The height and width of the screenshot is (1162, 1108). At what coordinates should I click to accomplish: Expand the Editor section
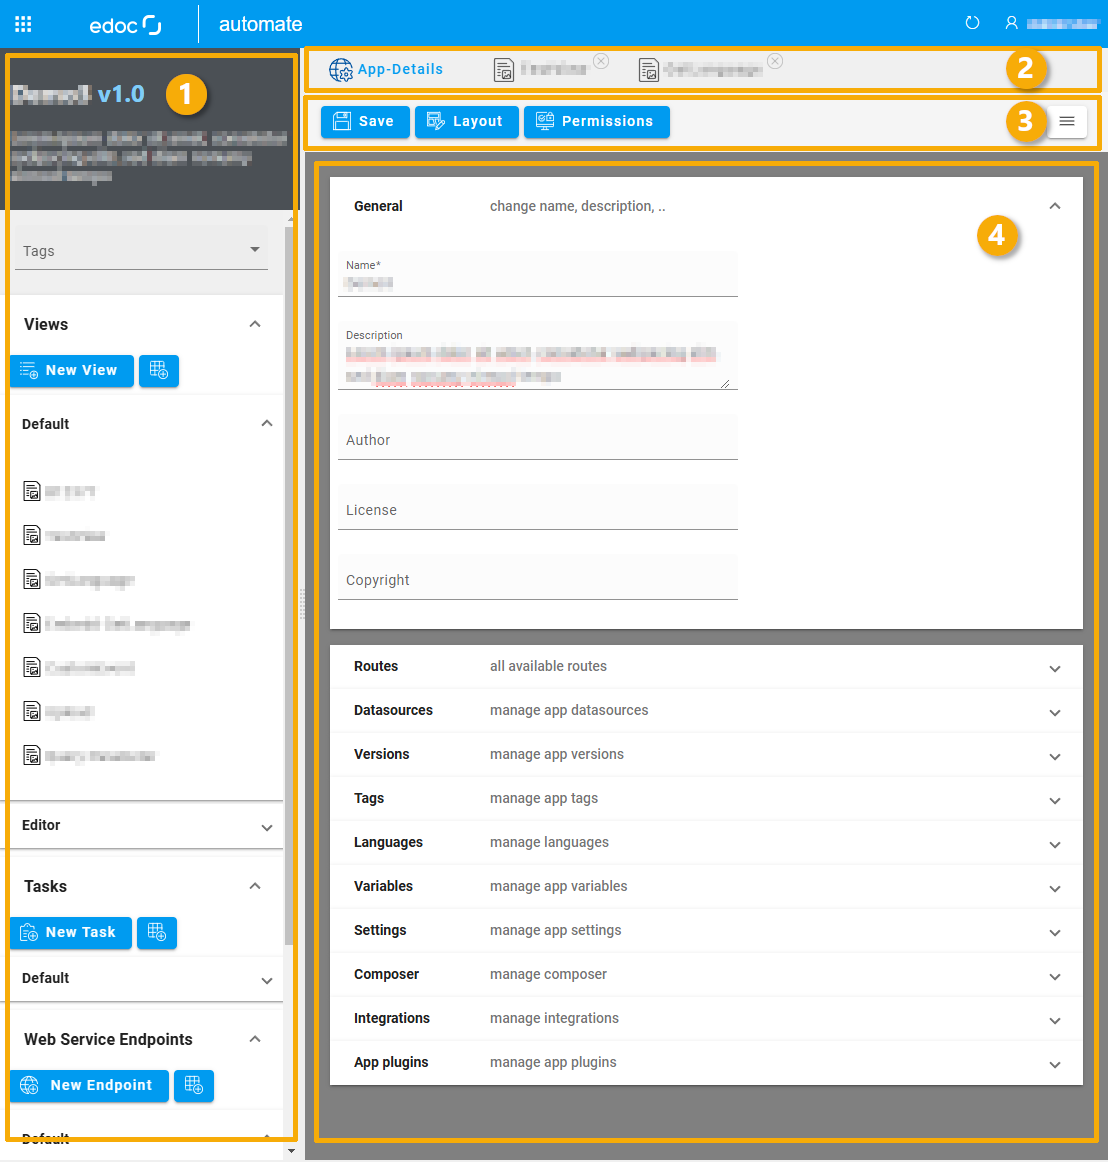266,825
